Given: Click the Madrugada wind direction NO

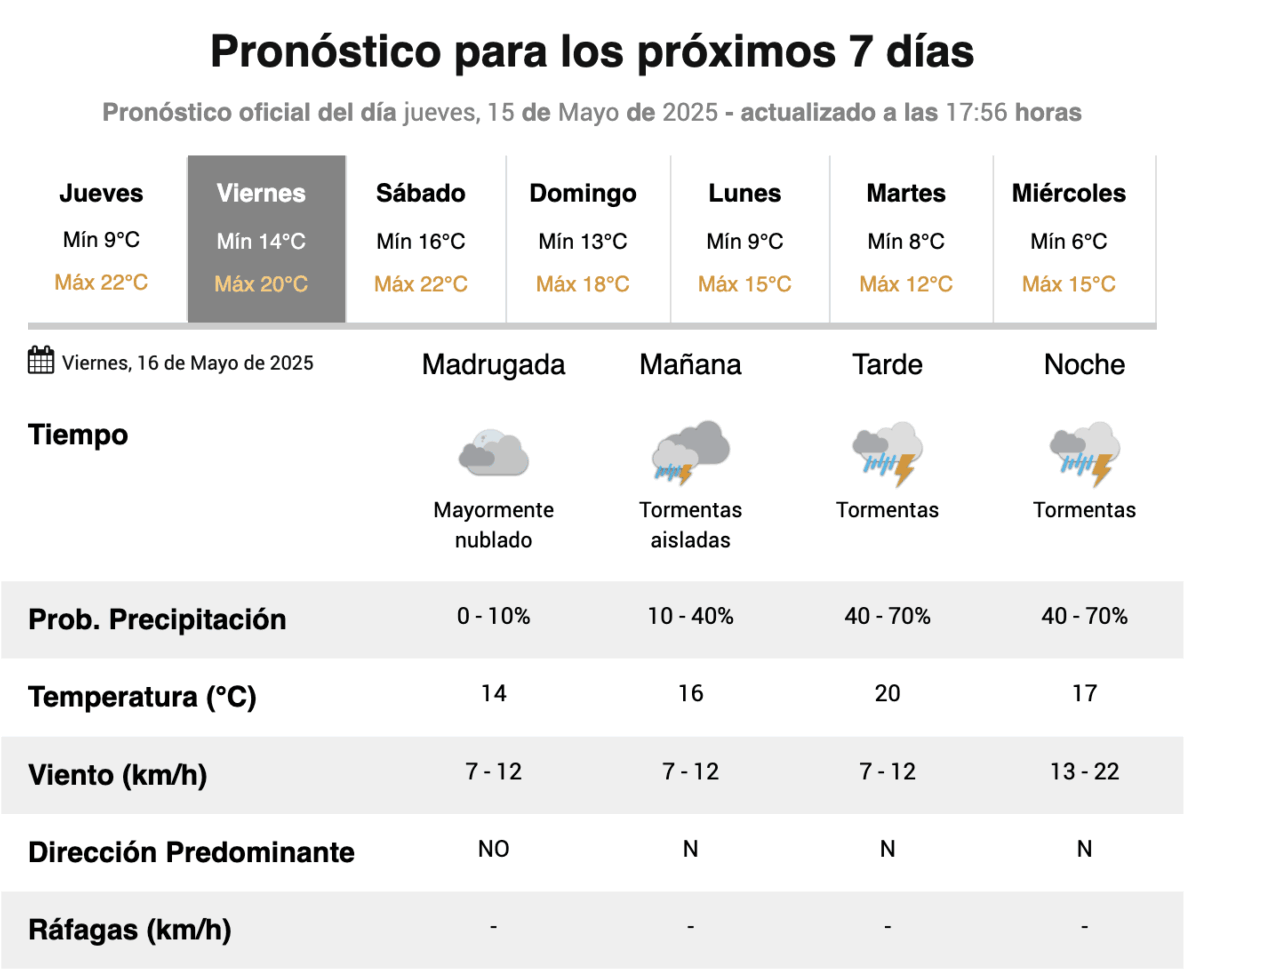Looking at the screenshot, I should coord(493,849).
